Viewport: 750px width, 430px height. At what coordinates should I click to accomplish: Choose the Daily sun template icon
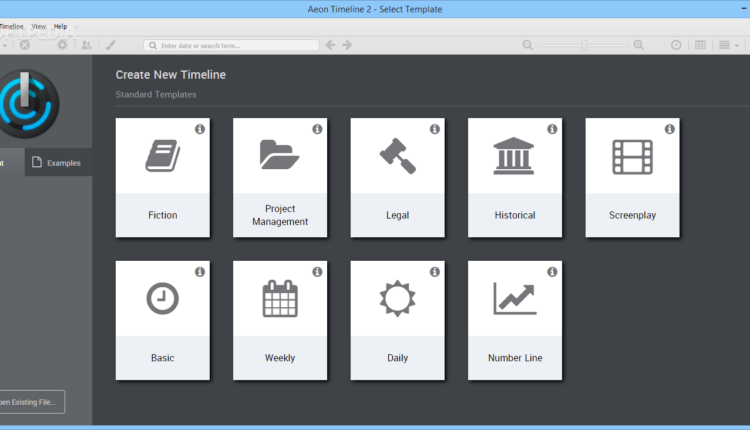pyautogui.click(x=397, y=299)
